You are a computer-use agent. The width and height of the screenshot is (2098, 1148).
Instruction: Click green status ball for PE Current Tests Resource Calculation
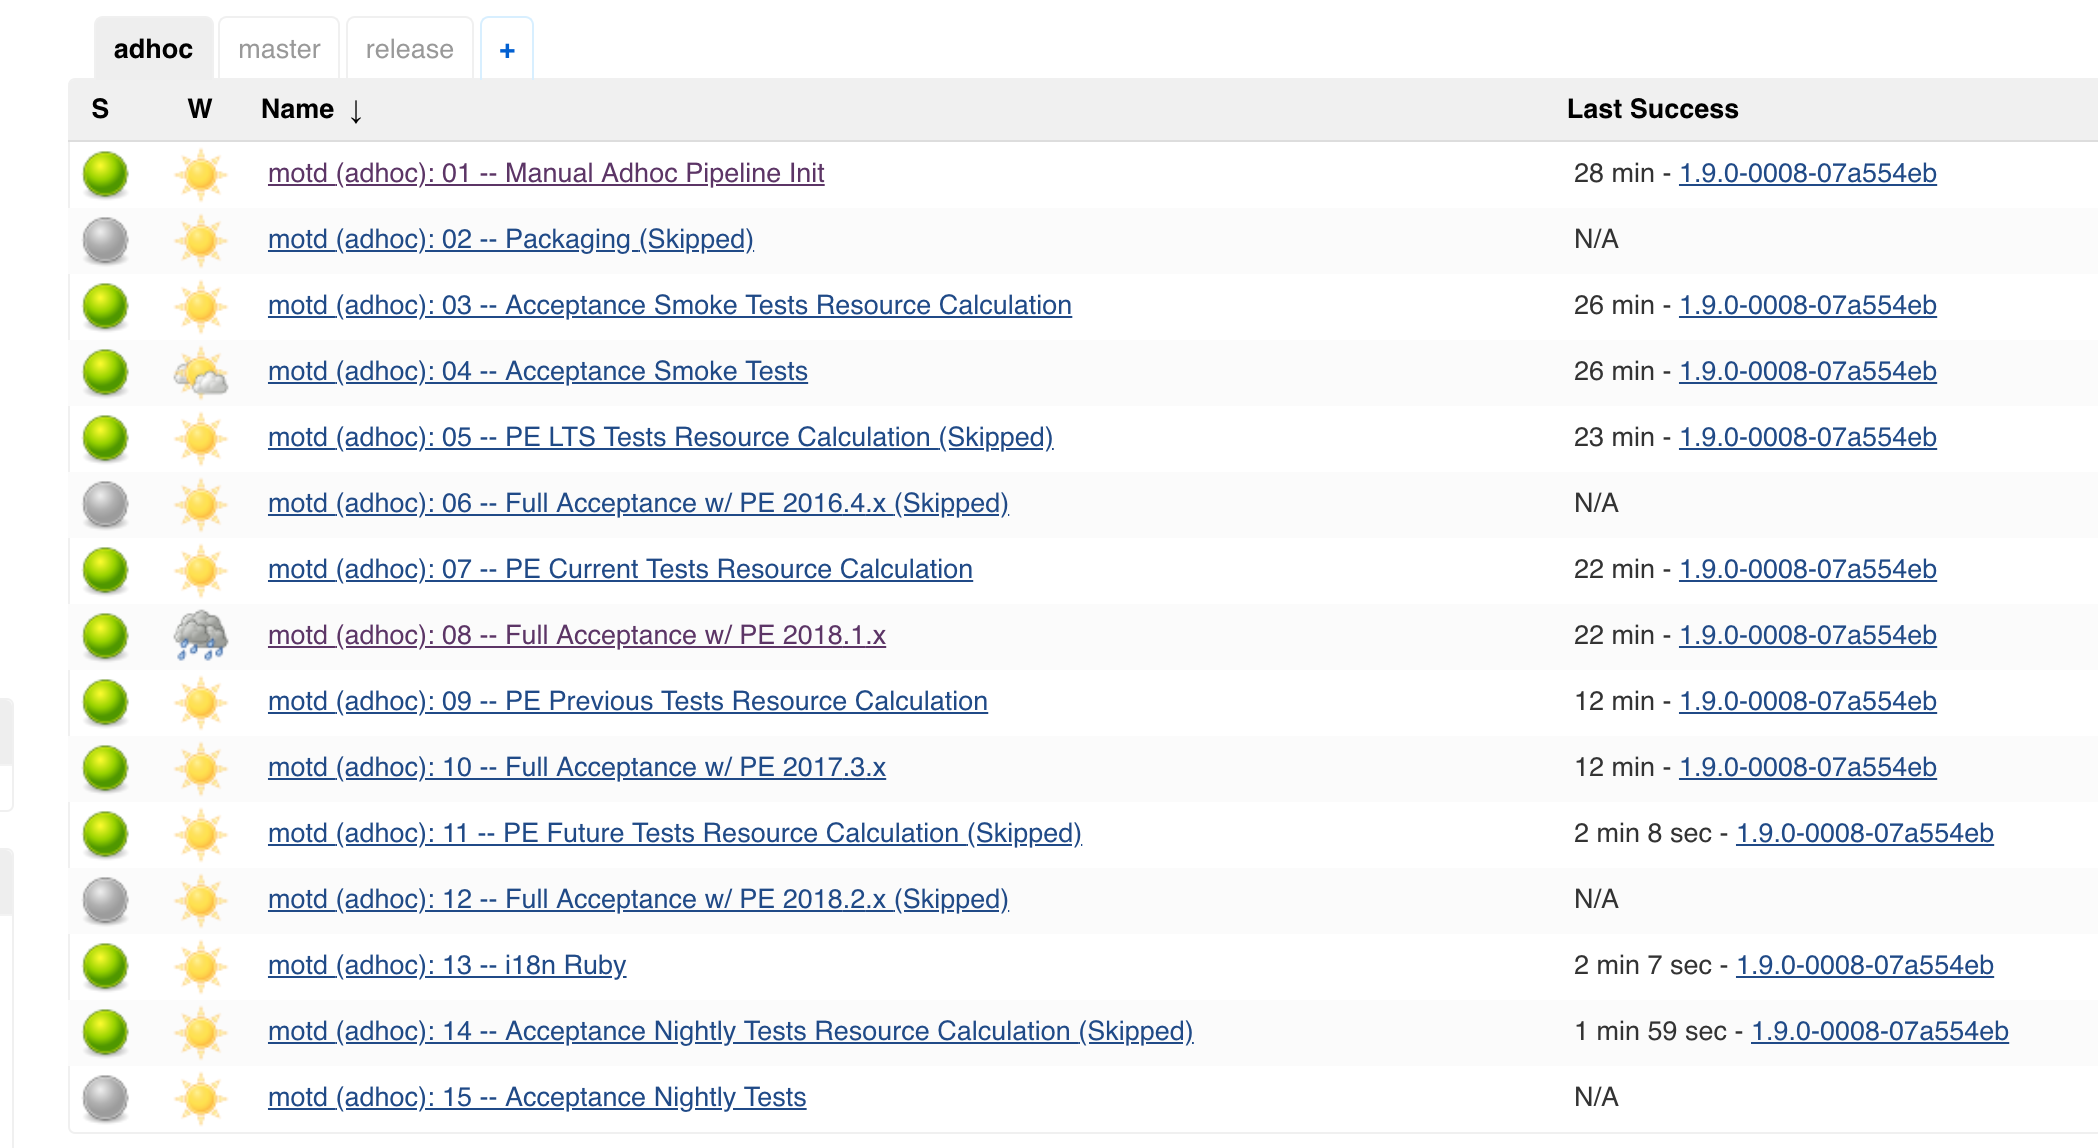coord(105,570)
